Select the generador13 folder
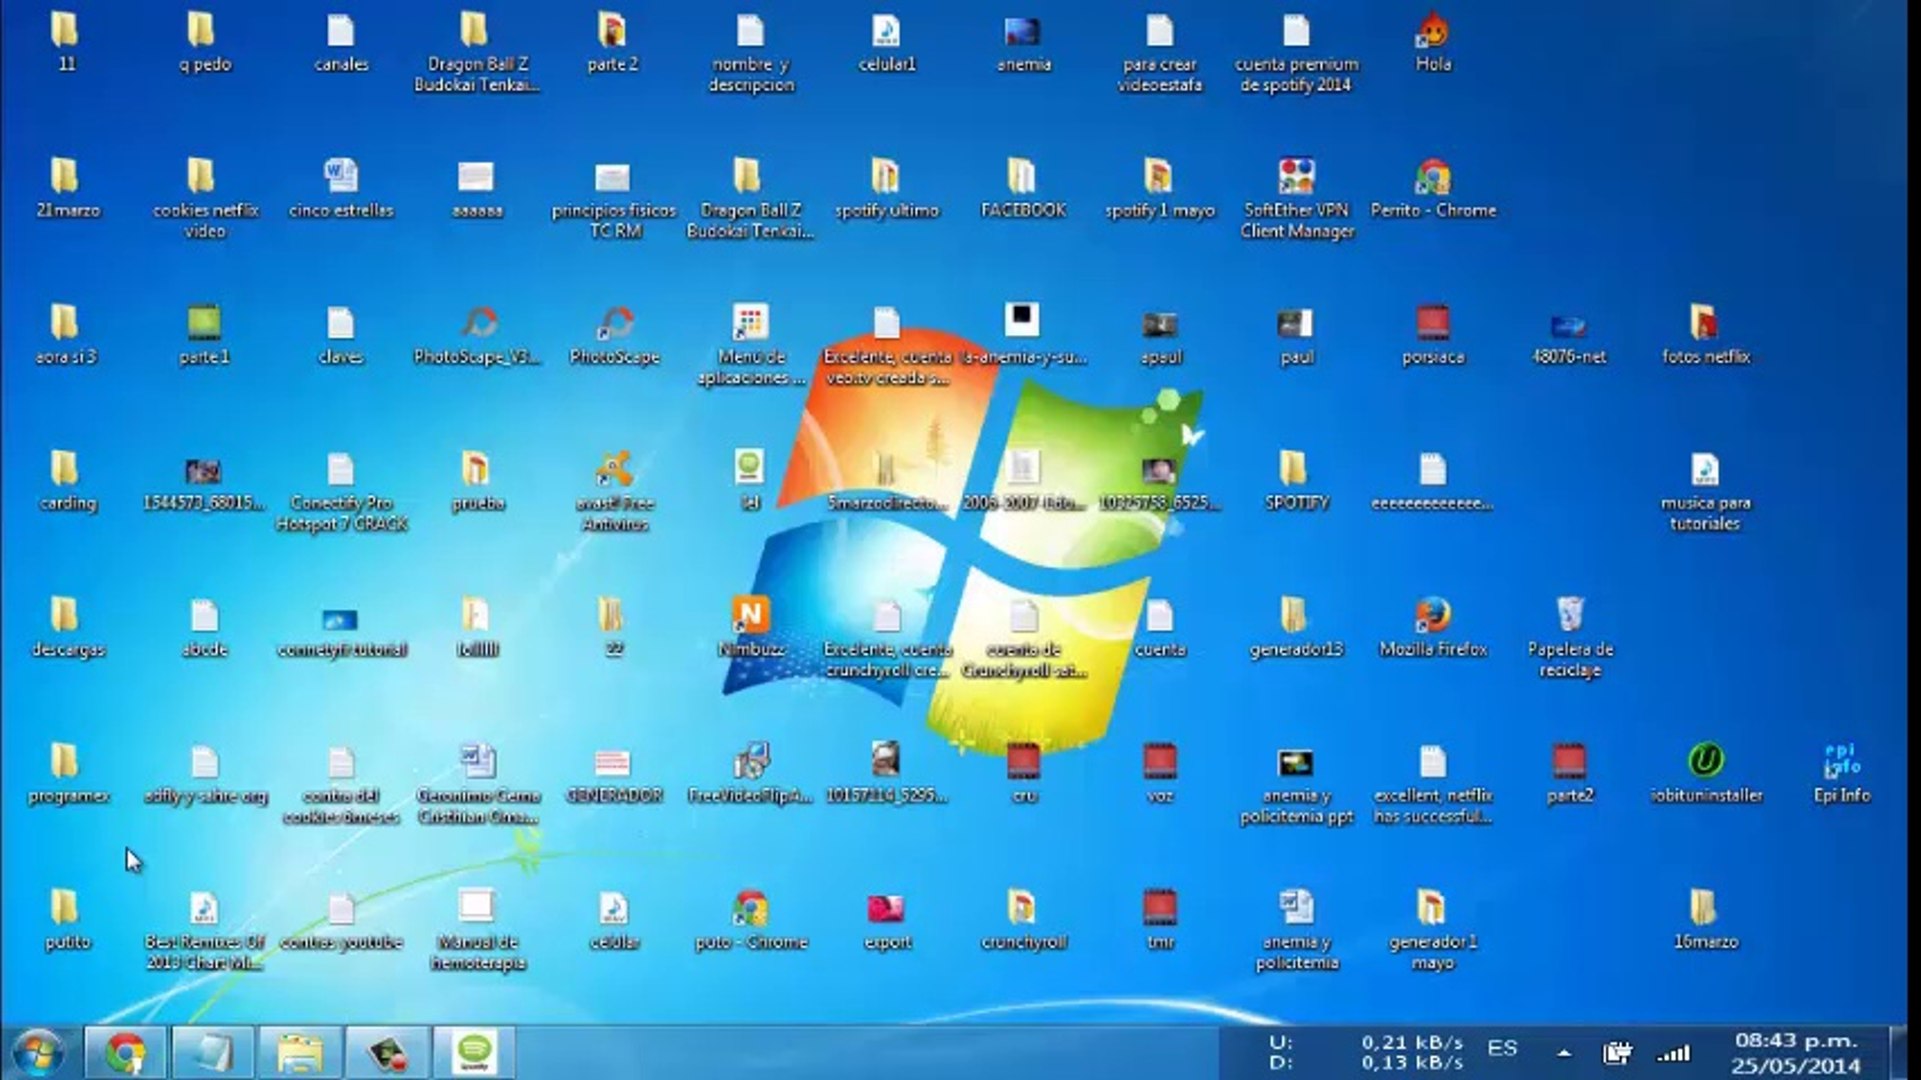 (x=1296, y=627)
